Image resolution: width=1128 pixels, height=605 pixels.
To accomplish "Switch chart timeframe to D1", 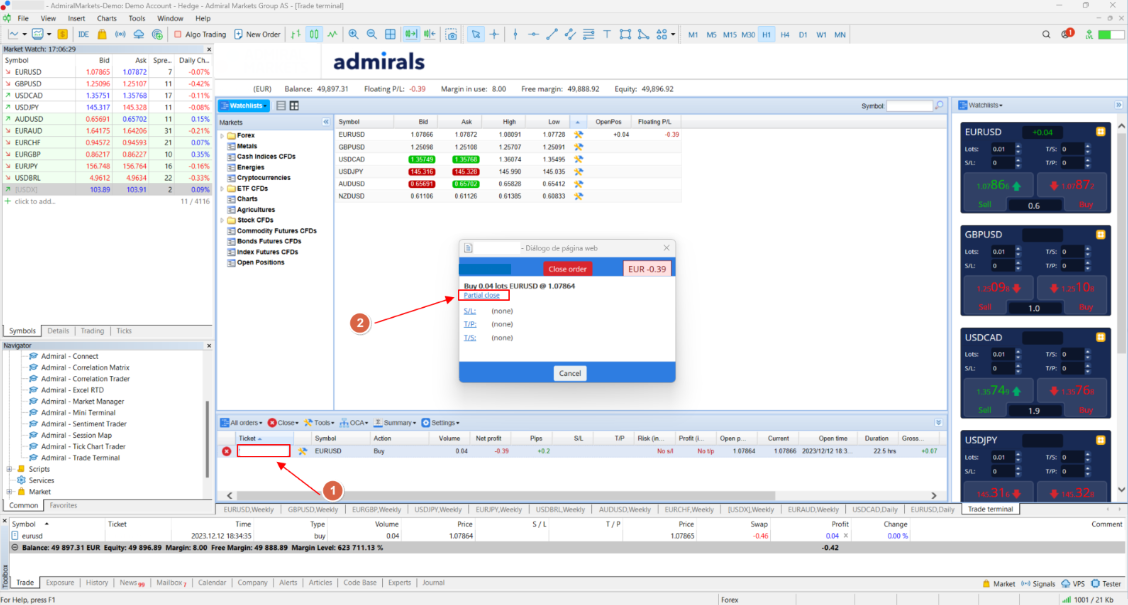I will click(x=803, y=35).
